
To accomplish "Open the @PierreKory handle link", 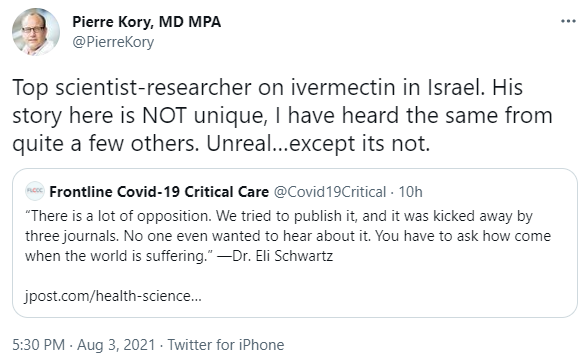I will [x=113, y=42].
